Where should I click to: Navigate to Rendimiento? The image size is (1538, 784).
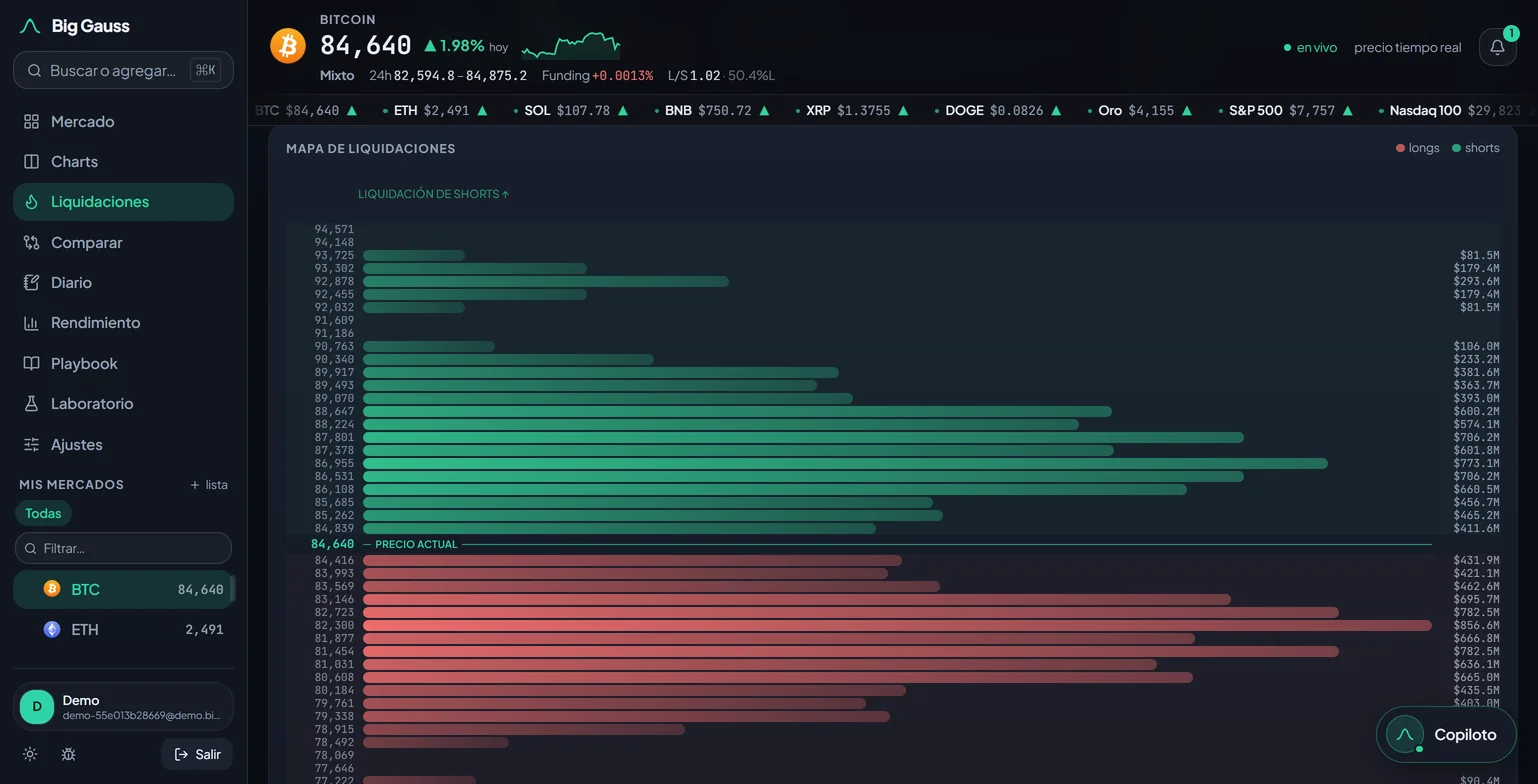(123, 323)
